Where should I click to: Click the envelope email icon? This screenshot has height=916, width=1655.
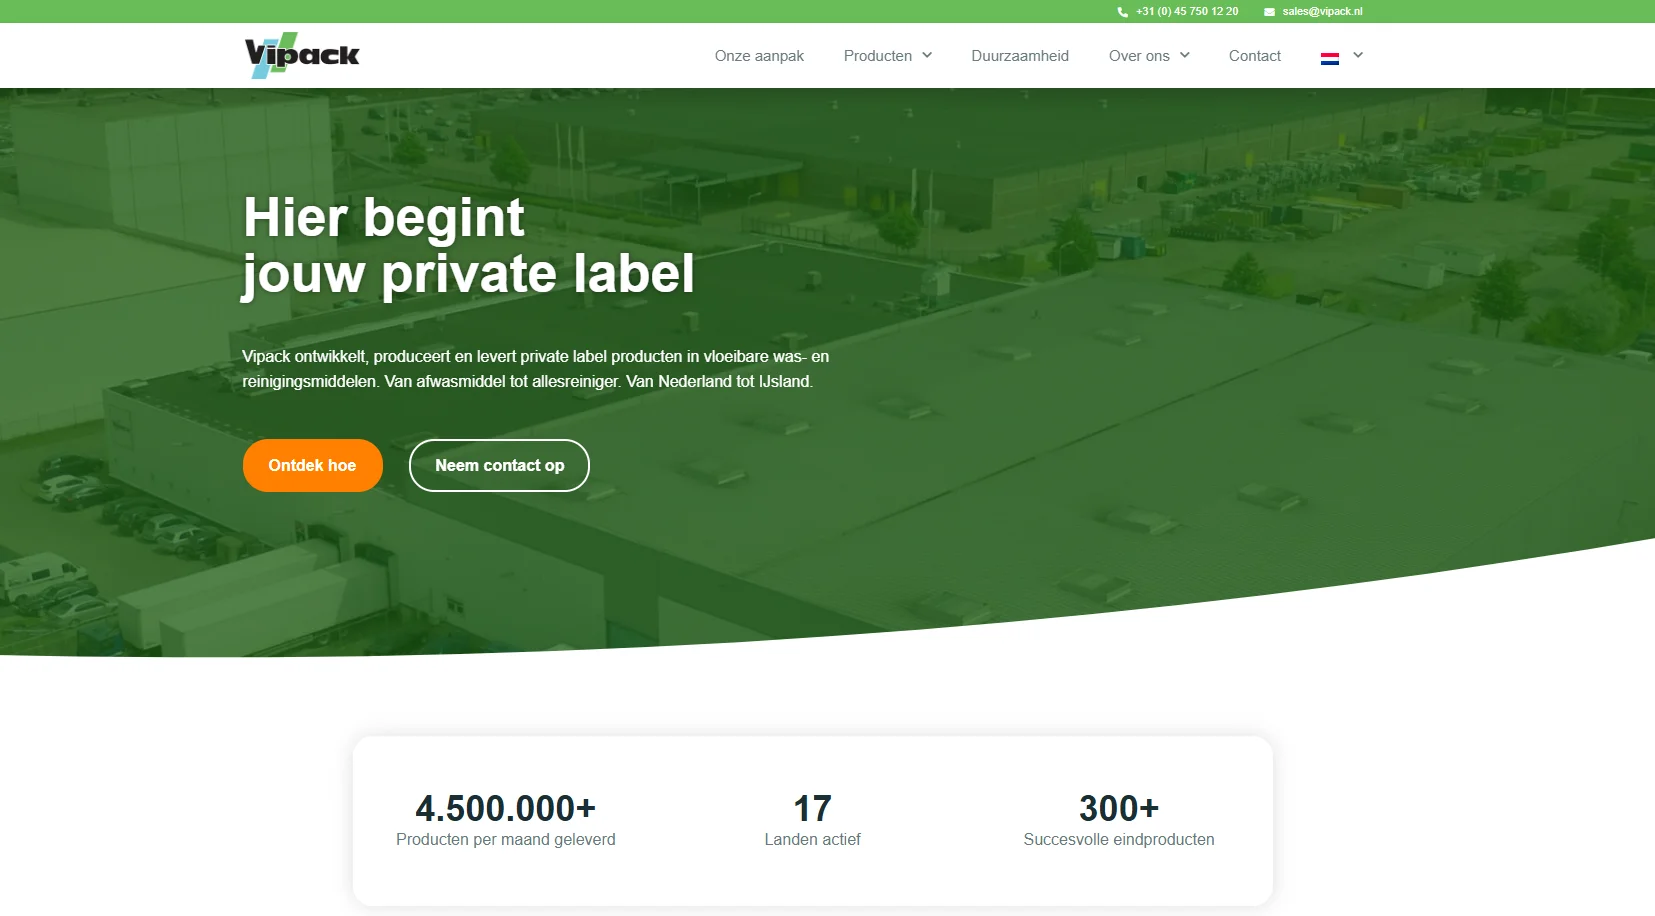coord(1269,12)
